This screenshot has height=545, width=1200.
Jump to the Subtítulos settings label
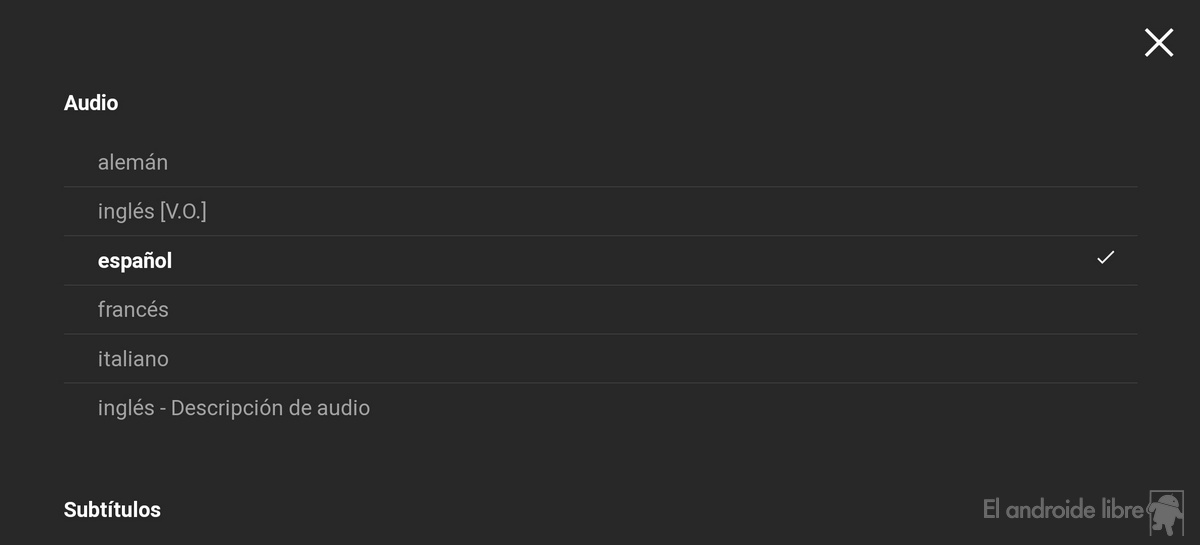point(112,510)
